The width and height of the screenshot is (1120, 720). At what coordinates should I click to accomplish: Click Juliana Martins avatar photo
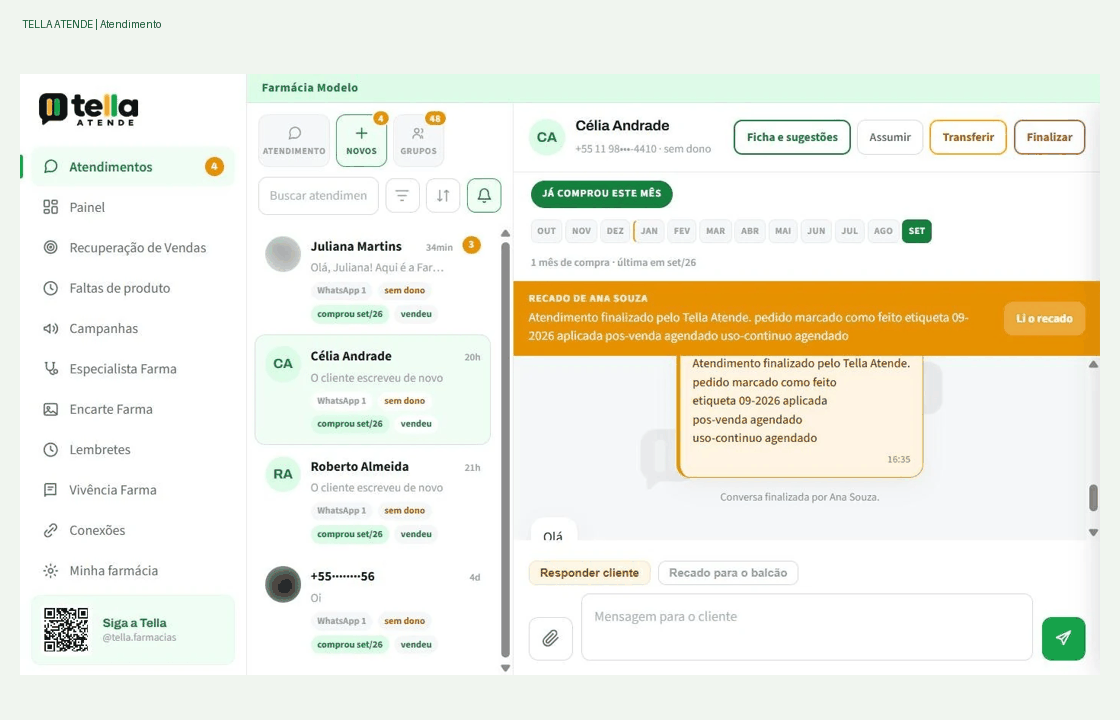click(283, 254)
